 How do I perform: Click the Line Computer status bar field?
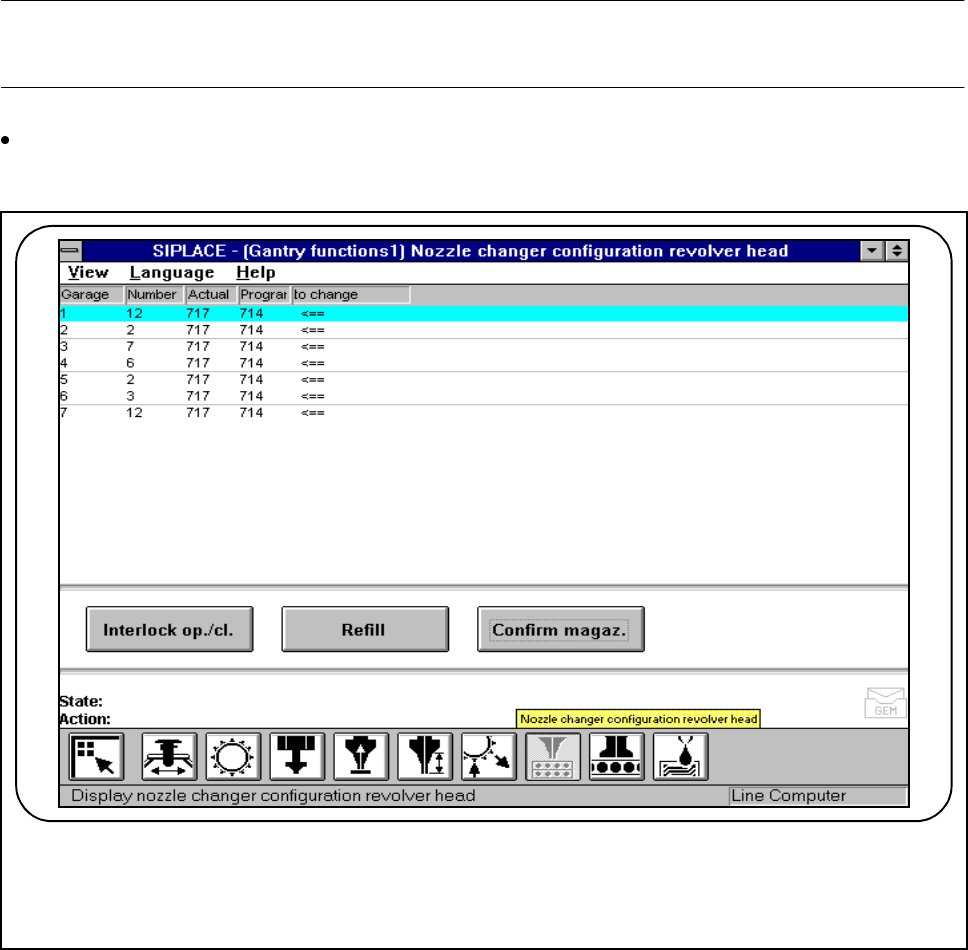(817, 796)
